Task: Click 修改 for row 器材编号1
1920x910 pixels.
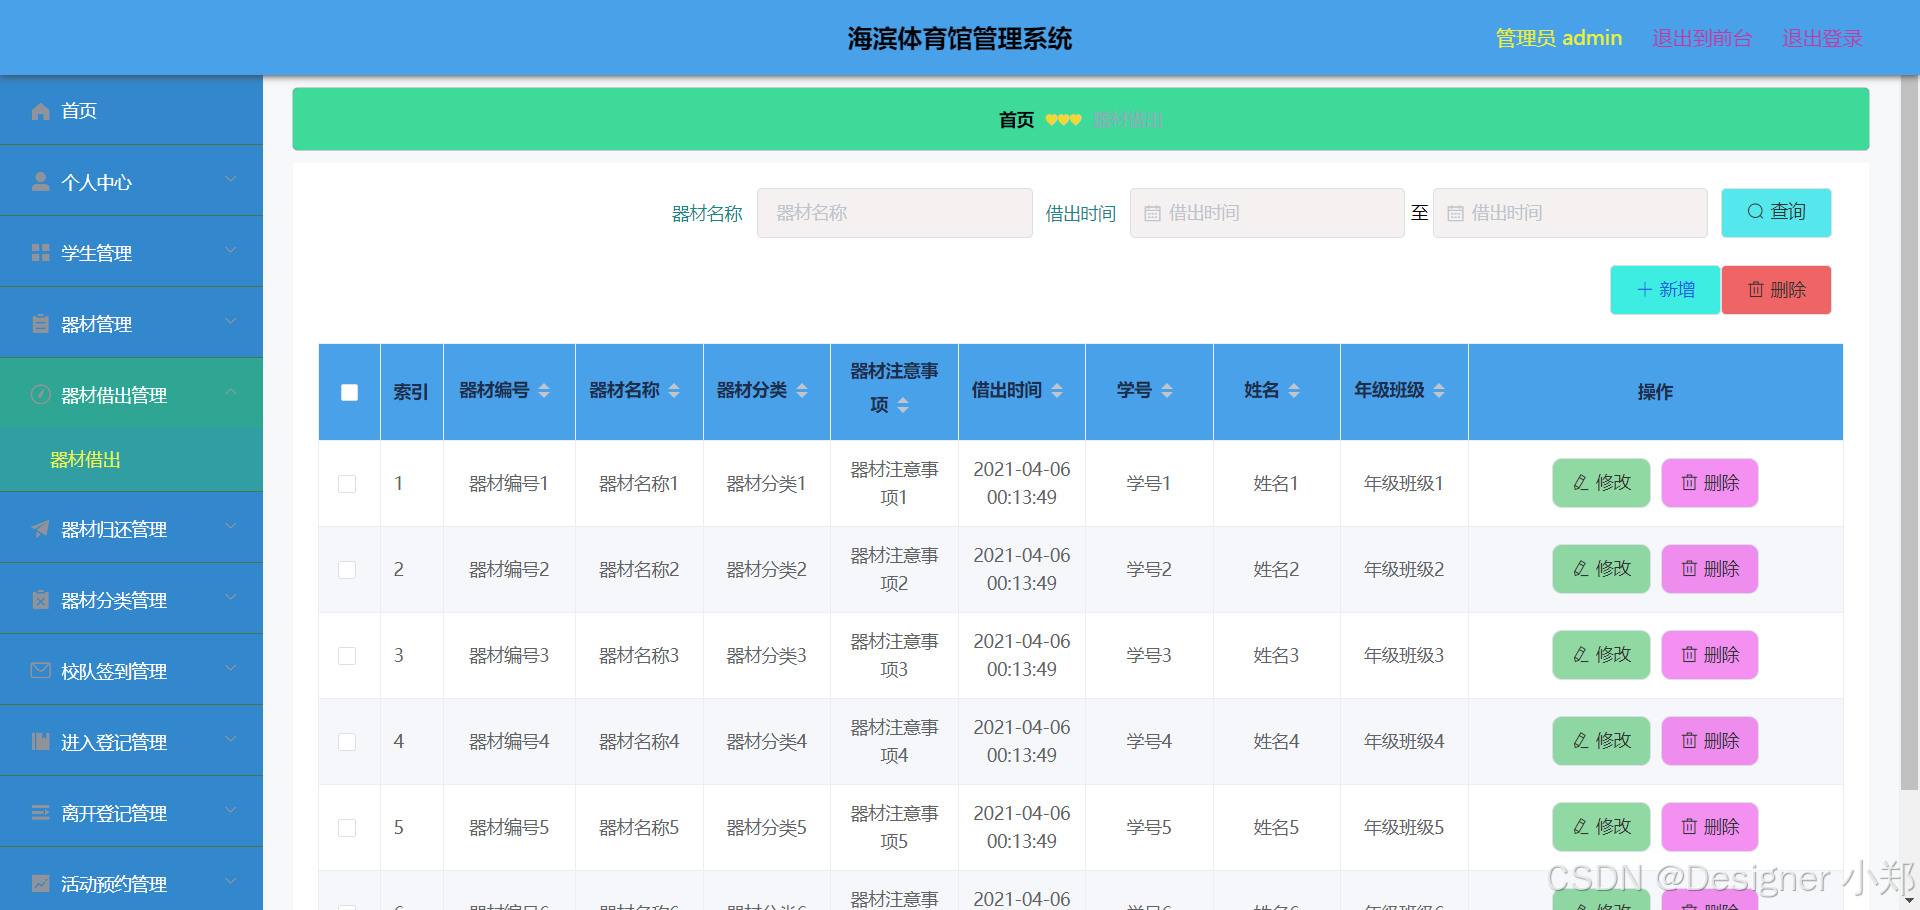Action: click(1601, 483)
